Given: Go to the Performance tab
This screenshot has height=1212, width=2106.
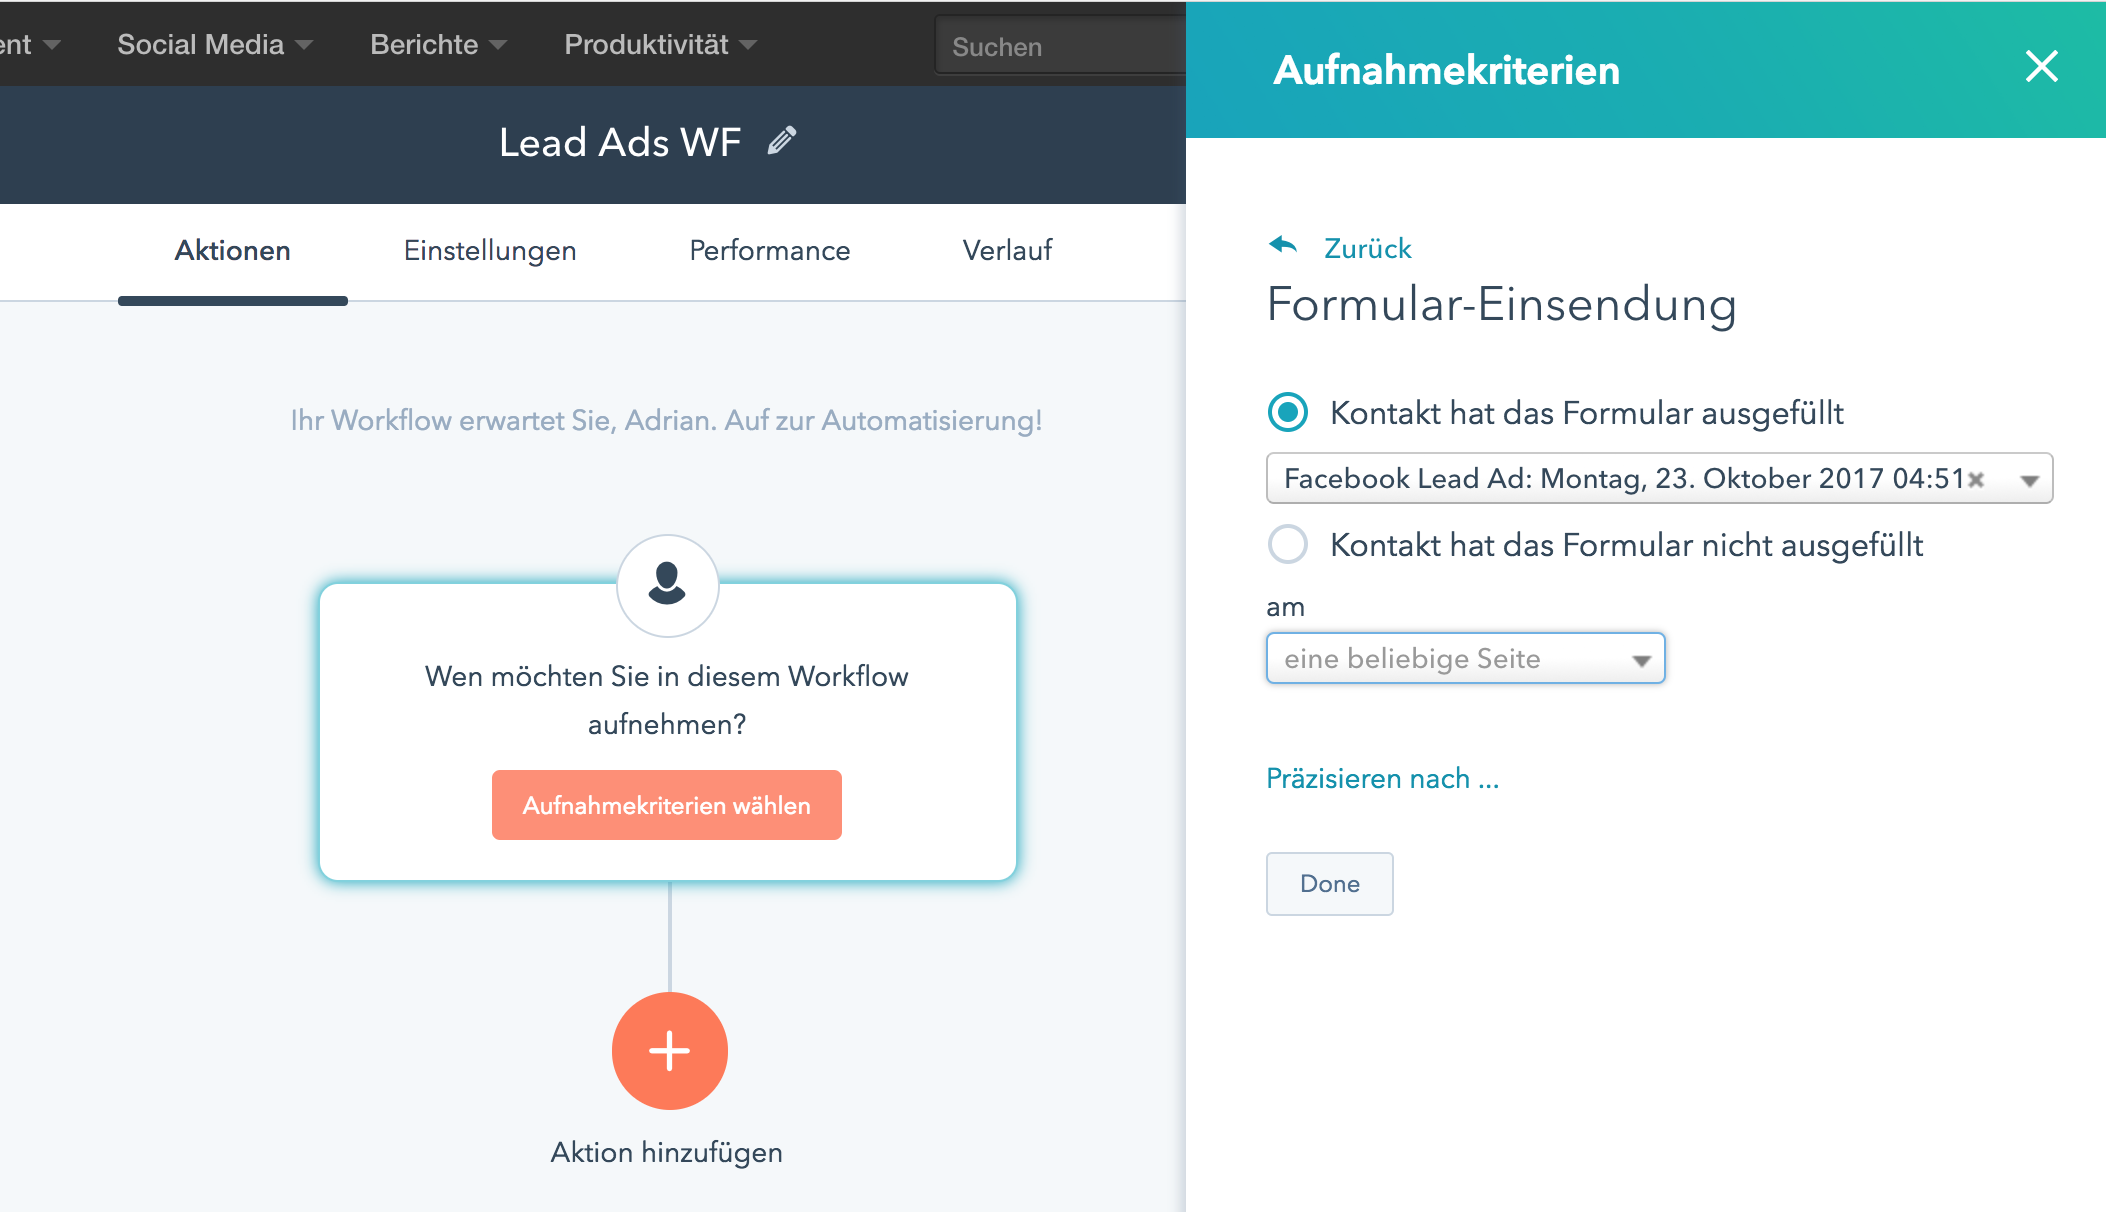Looking at the screenshot, I should point(769,250).
